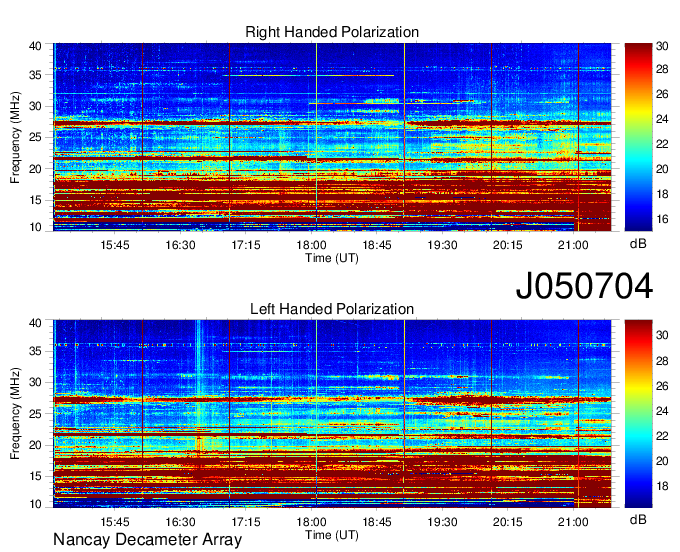
Task: Click the Nancay Decameter Array caption
Action: (147, 540)
